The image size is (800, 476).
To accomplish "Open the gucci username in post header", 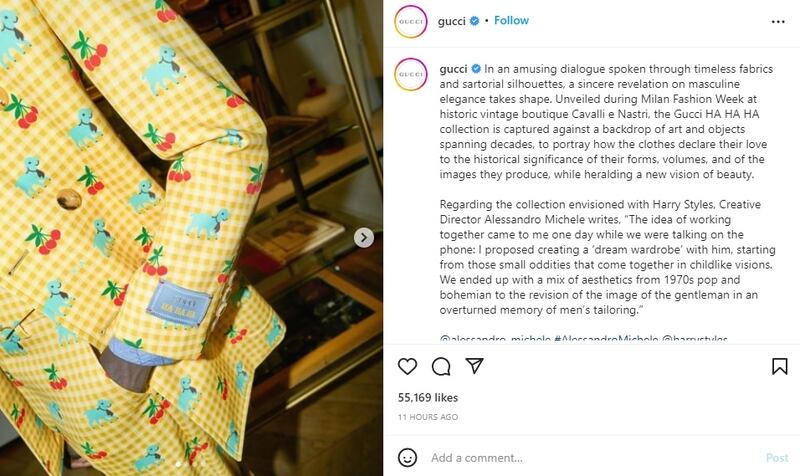I will point(452,21).
